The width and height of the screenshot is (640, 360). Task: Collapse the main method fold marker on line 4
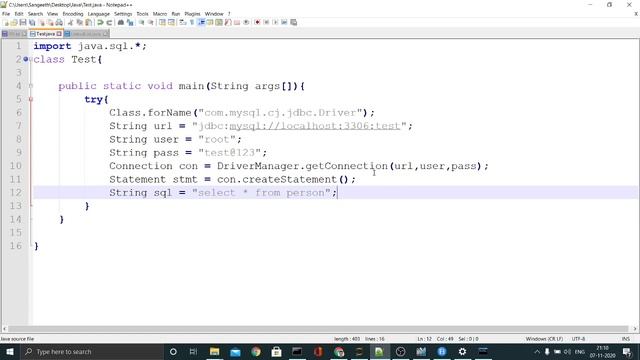click(31, 86)
